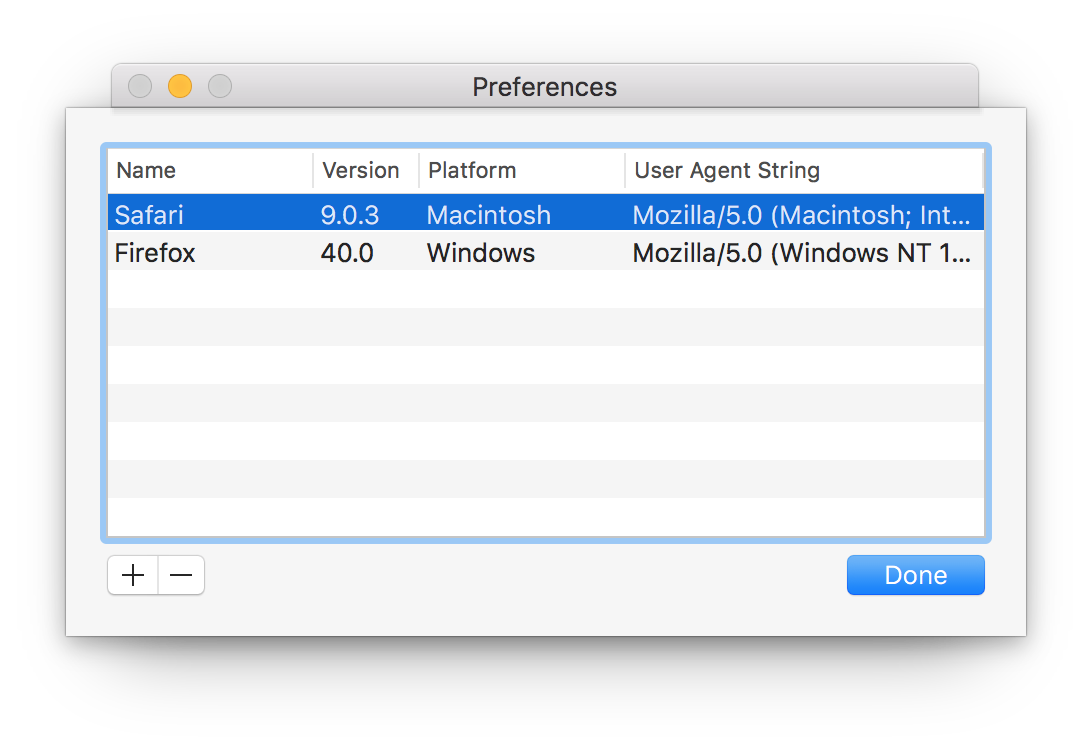This screenshot has height=750, width=1090.
Task: Click the Firefox name cell
Action: (x=155, y=253)
